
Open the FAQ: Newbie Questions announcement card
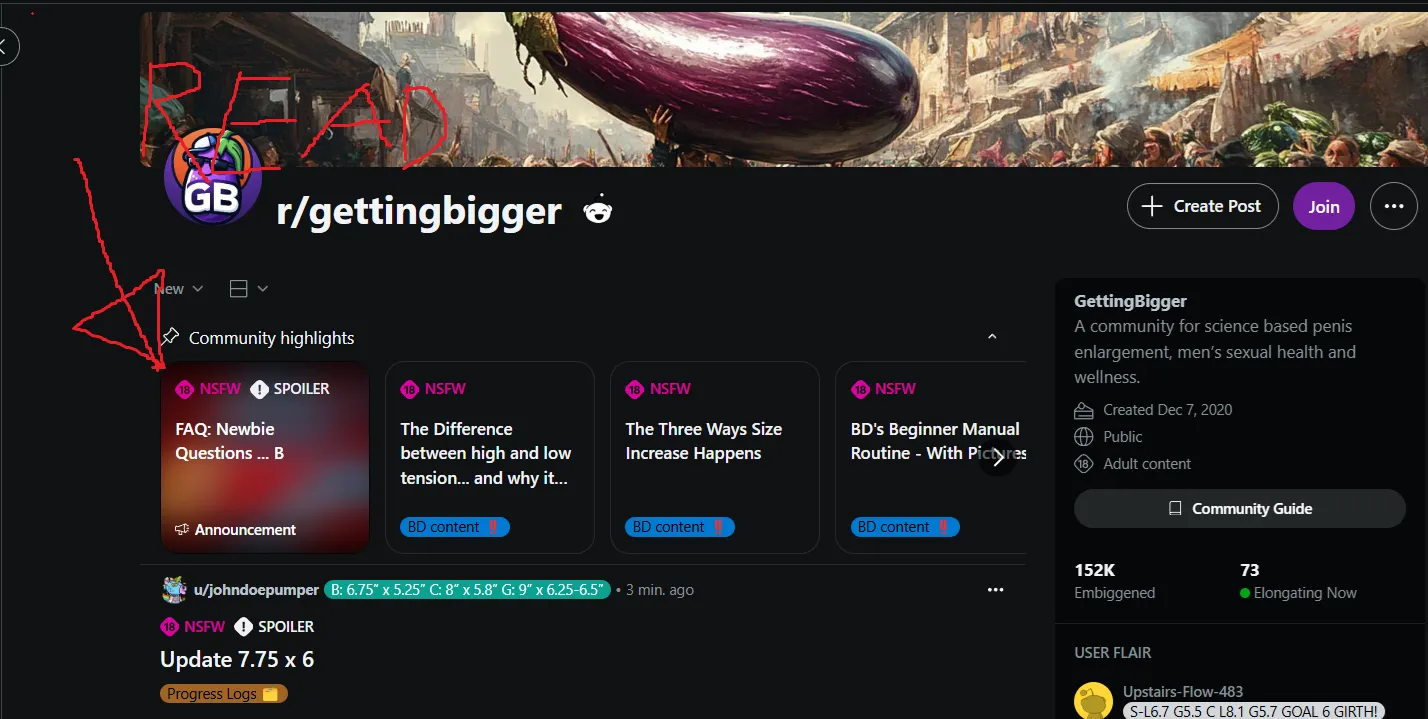265,457
